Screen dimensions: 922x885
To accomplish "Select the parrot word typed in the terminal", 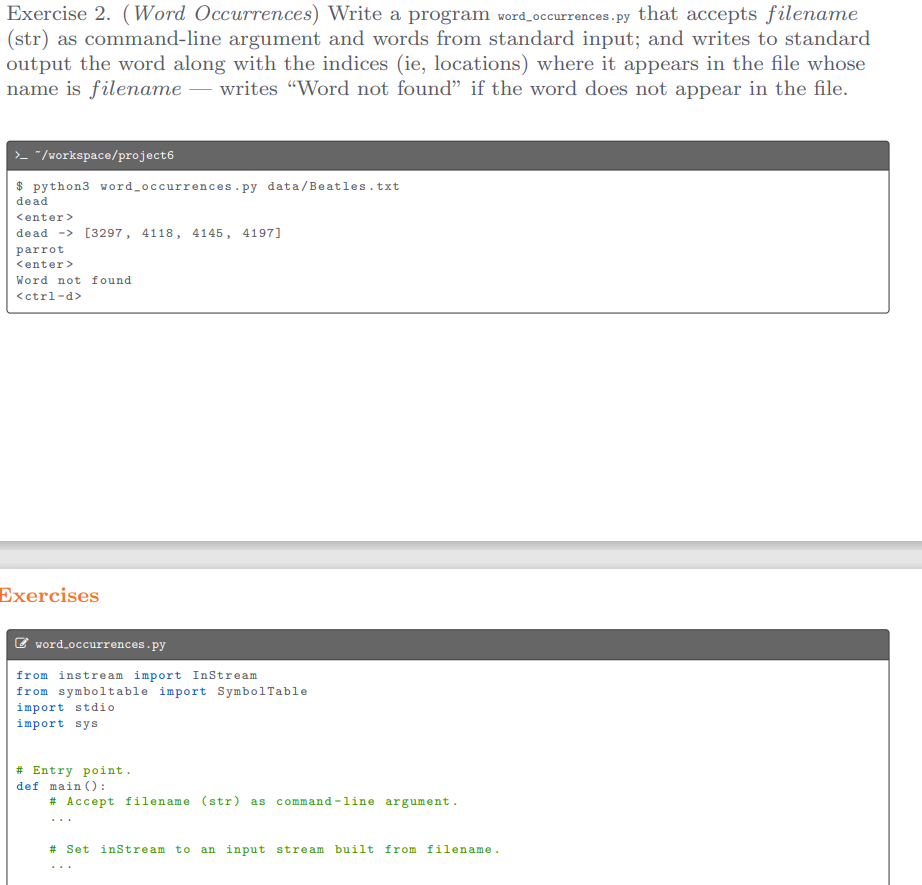I will pos(39,249).
